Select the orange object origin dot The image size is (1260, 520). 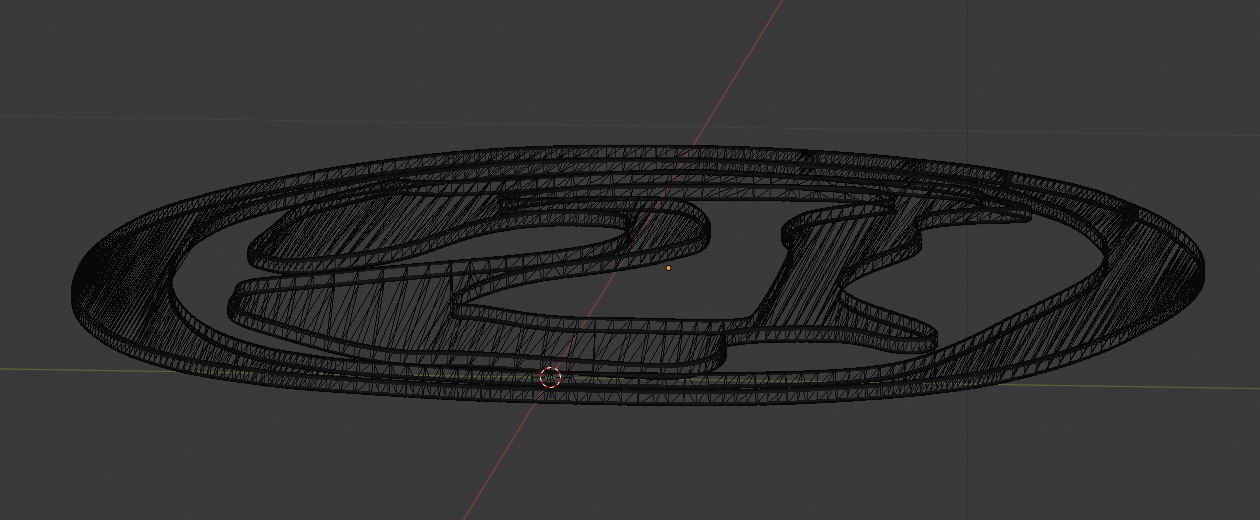pos(669,268)
